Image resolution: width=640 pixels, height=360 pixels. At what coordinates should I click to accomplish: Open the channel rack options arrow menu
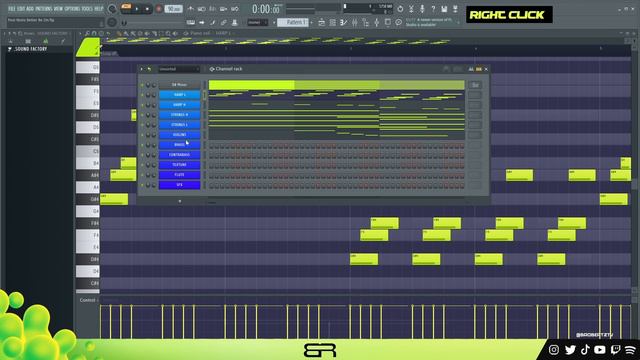coord(142,69)
